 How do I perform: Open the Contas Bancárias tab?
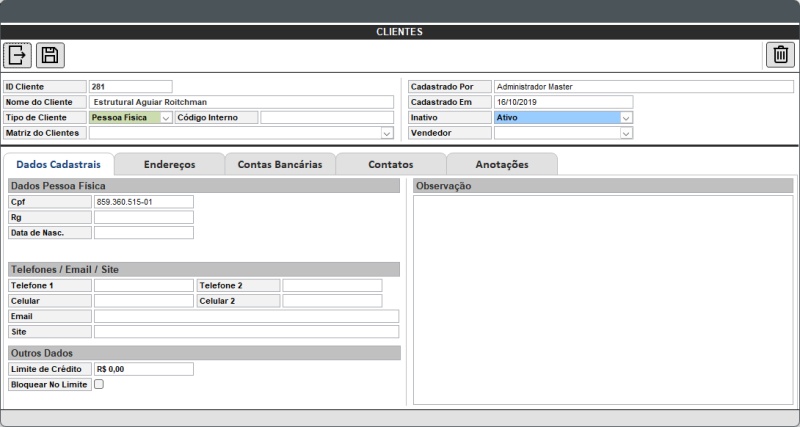(280, 164)
